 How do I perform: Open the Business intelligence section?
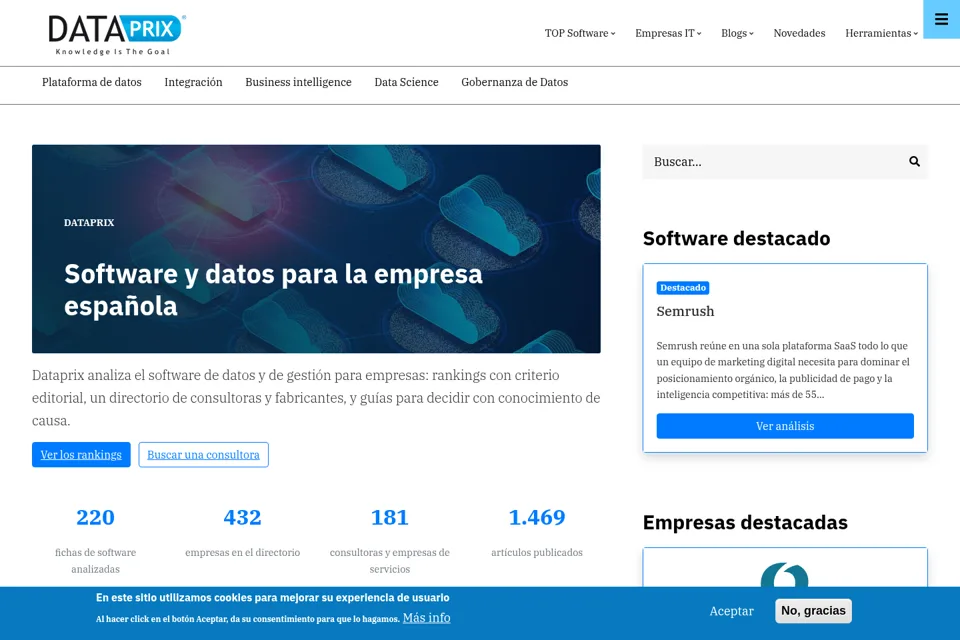click(x=298, y=82)
